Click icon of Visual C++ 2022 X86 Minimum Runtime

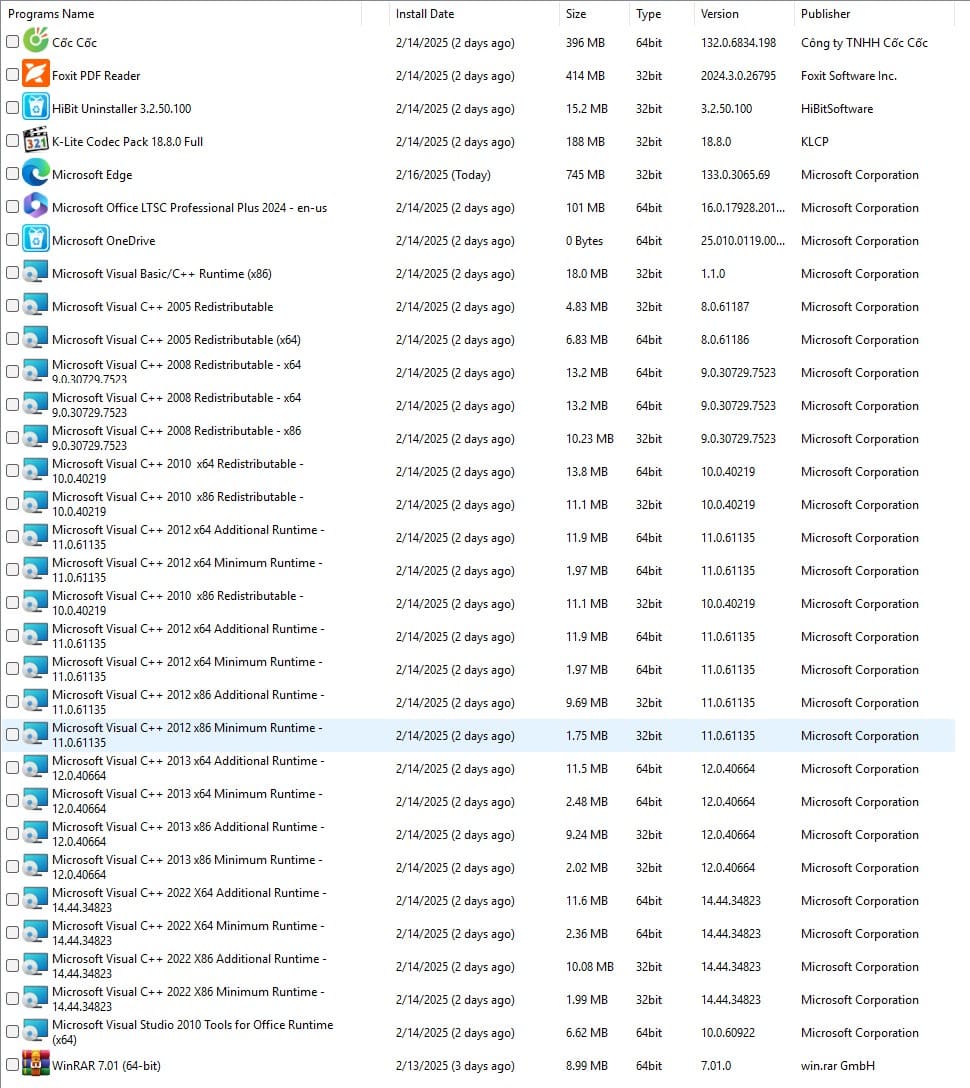tap(35, 998)
